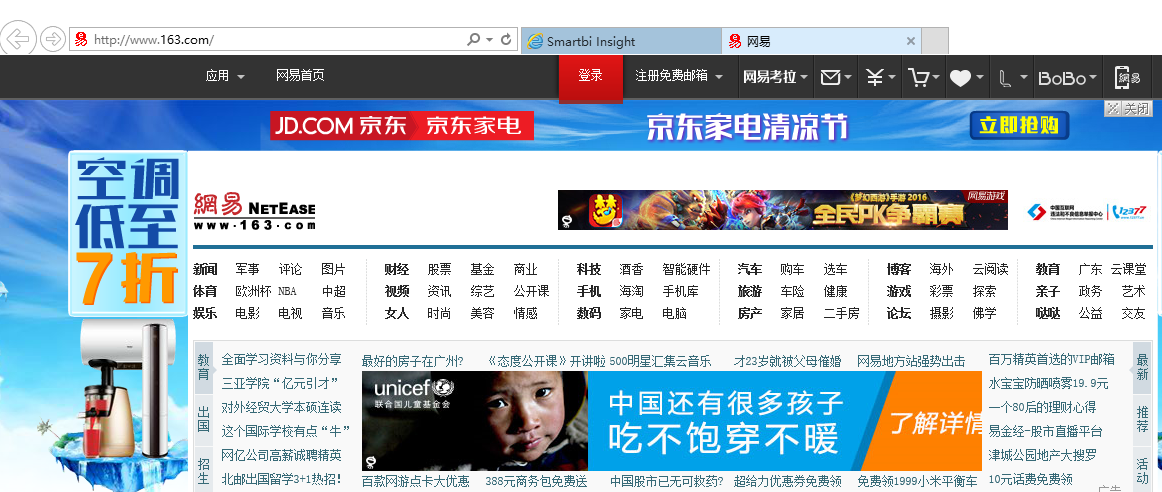Open the 财经 channel
The image size is (1162, 492).
(396, 270)
